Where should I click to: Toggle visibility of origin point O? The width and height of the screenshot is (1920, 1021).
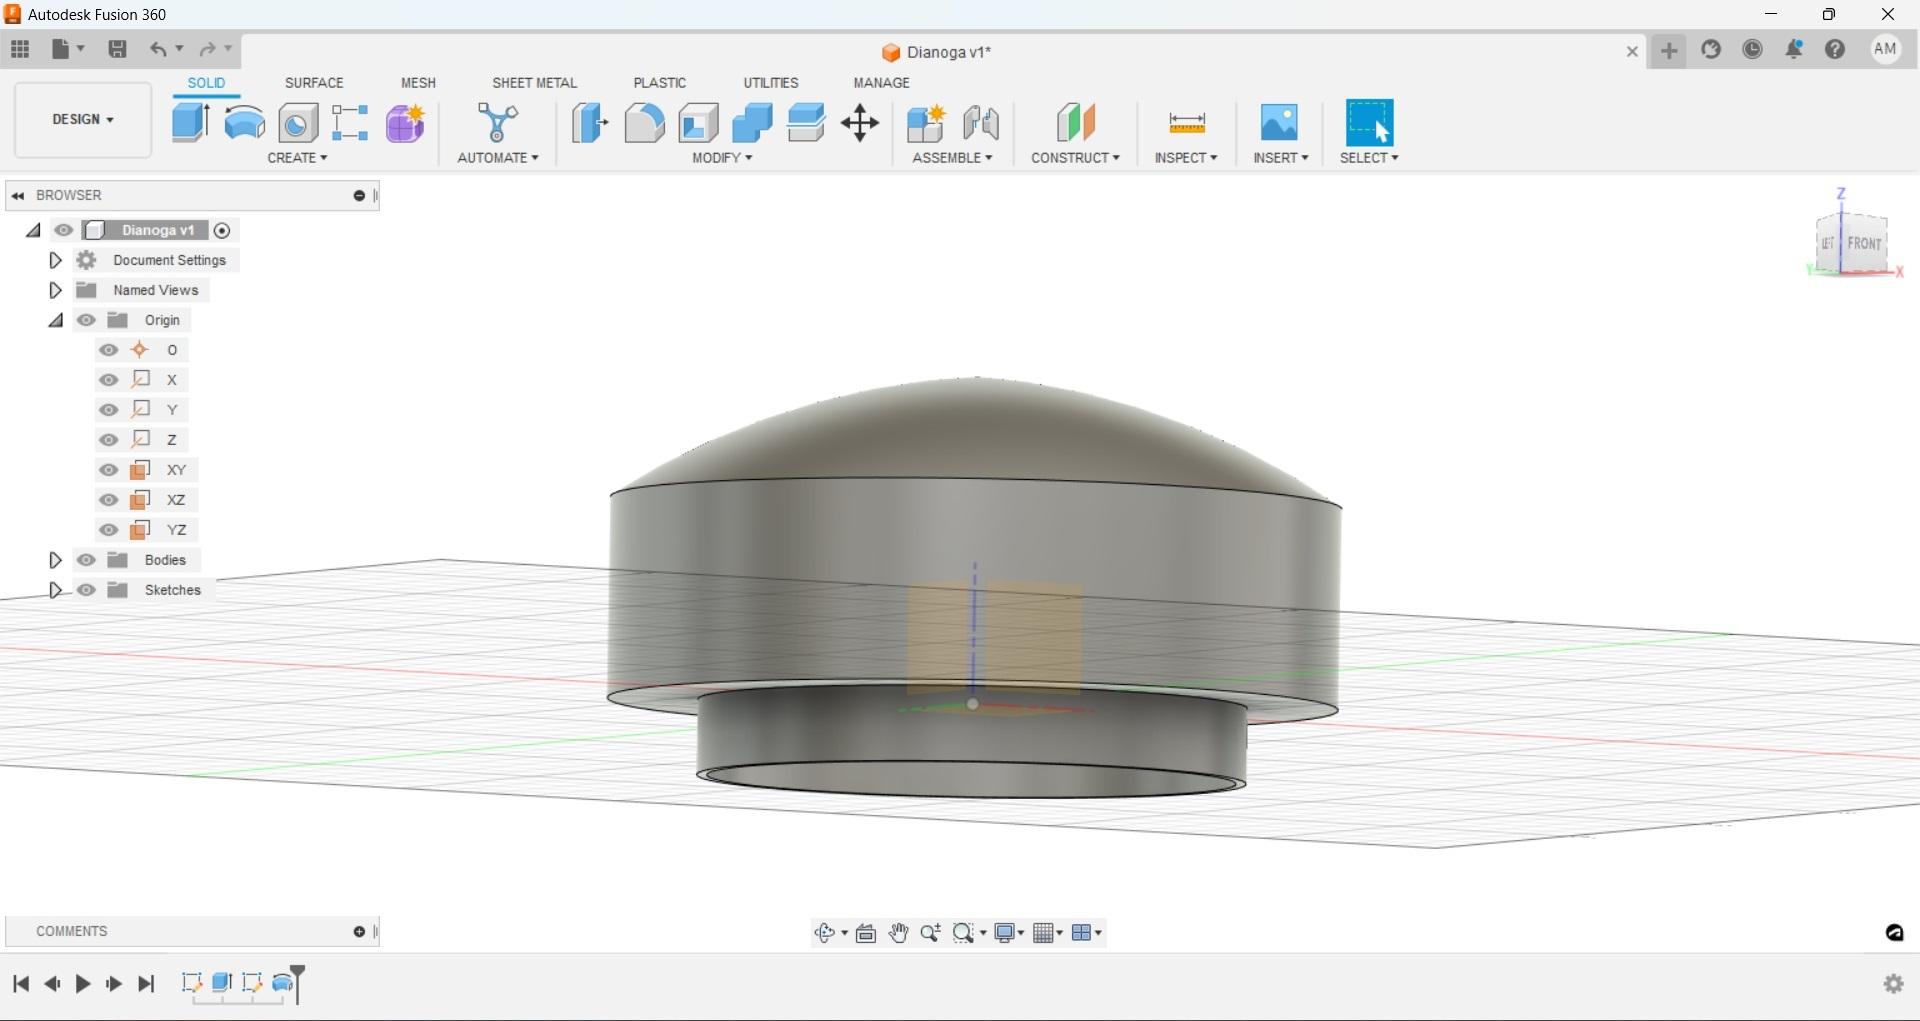[x=109, y=350]
